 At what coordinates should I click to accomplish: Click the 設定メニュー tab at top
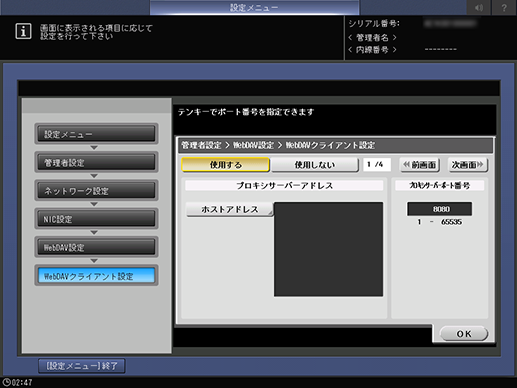pyautogui.click(x=254, y=7)
